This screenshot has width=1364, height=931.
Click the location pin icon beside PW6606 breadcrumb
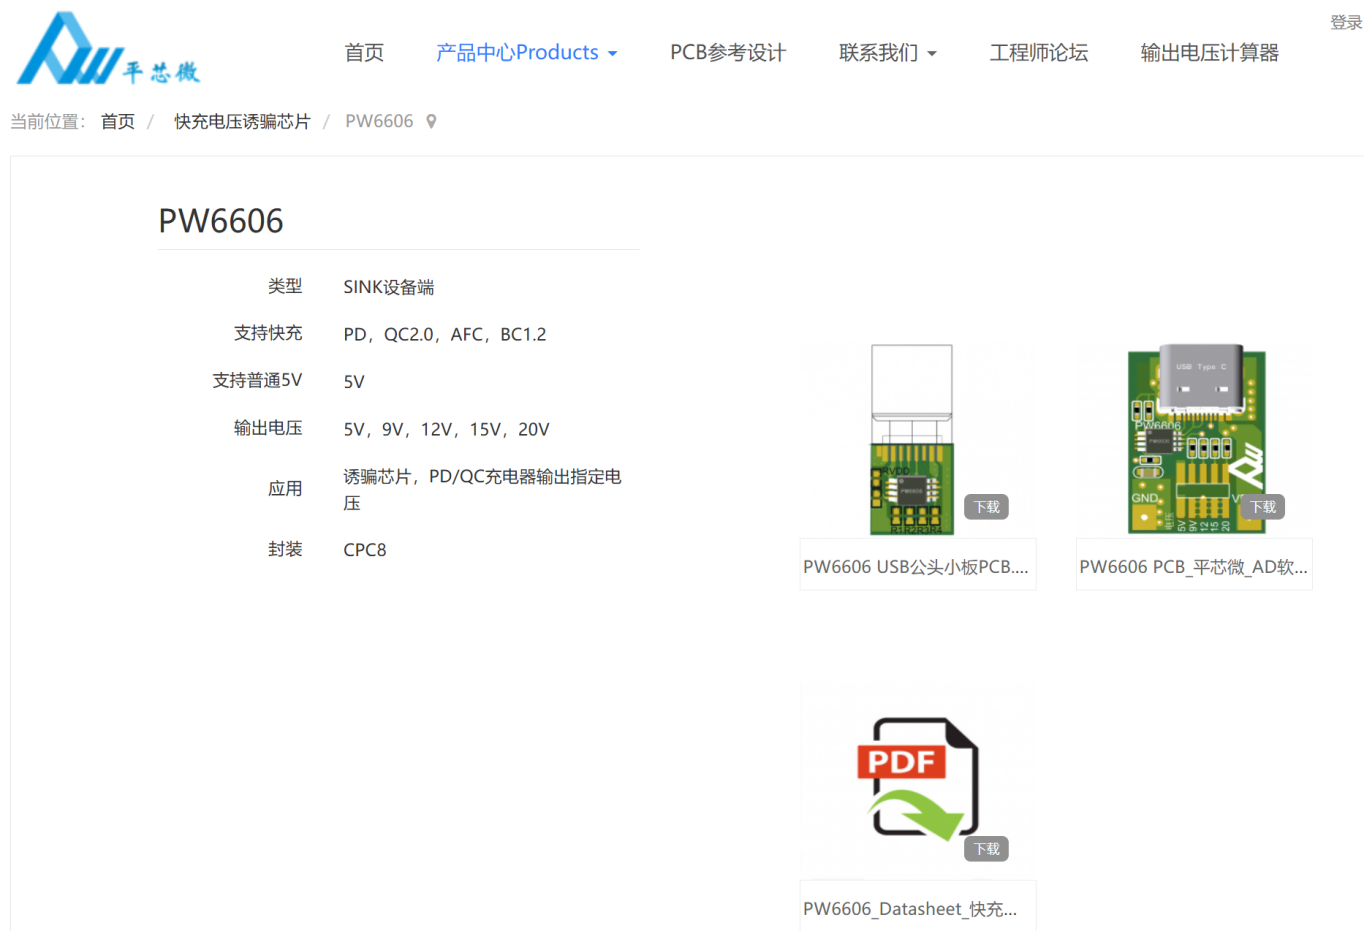pyautogui.click(x=430, y=120)
